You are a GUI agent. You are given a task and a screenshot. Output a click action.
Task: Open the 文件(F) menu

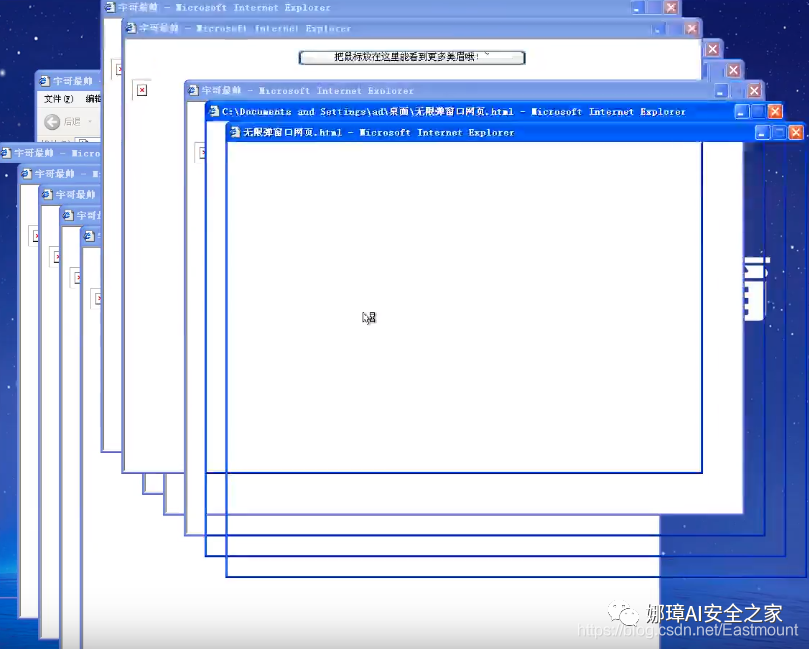58,99
